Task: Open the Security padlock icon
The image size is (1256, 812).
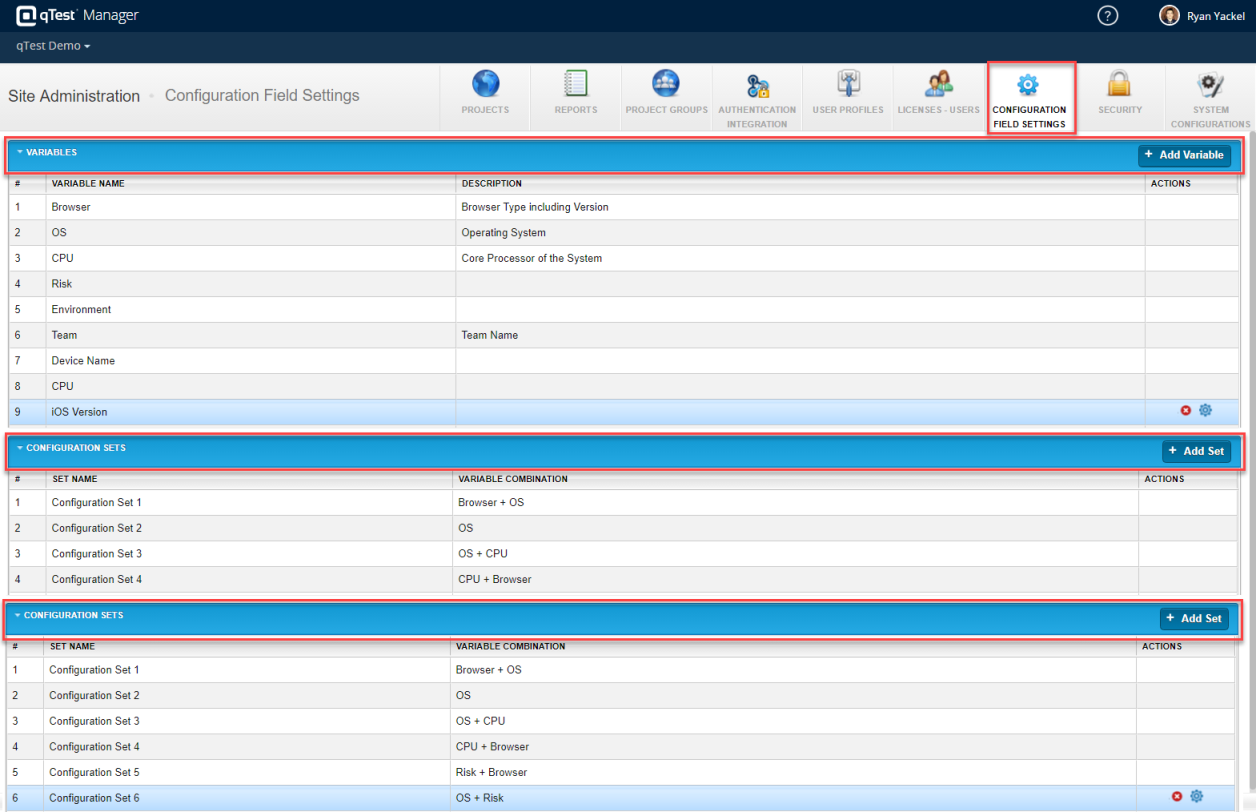Action: (x=1119, y=85)
